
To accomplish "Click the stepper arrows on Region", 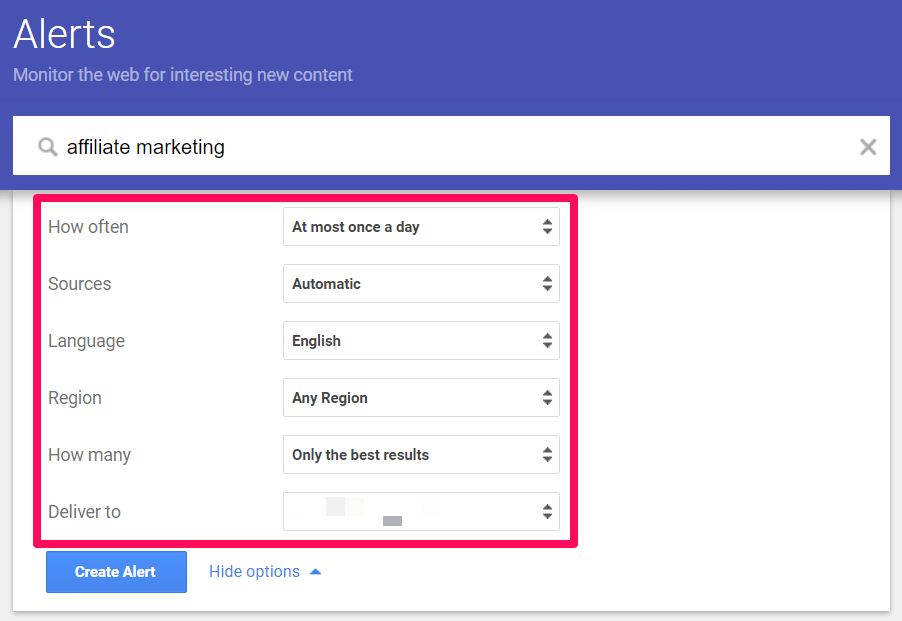I will coord(547,398).
